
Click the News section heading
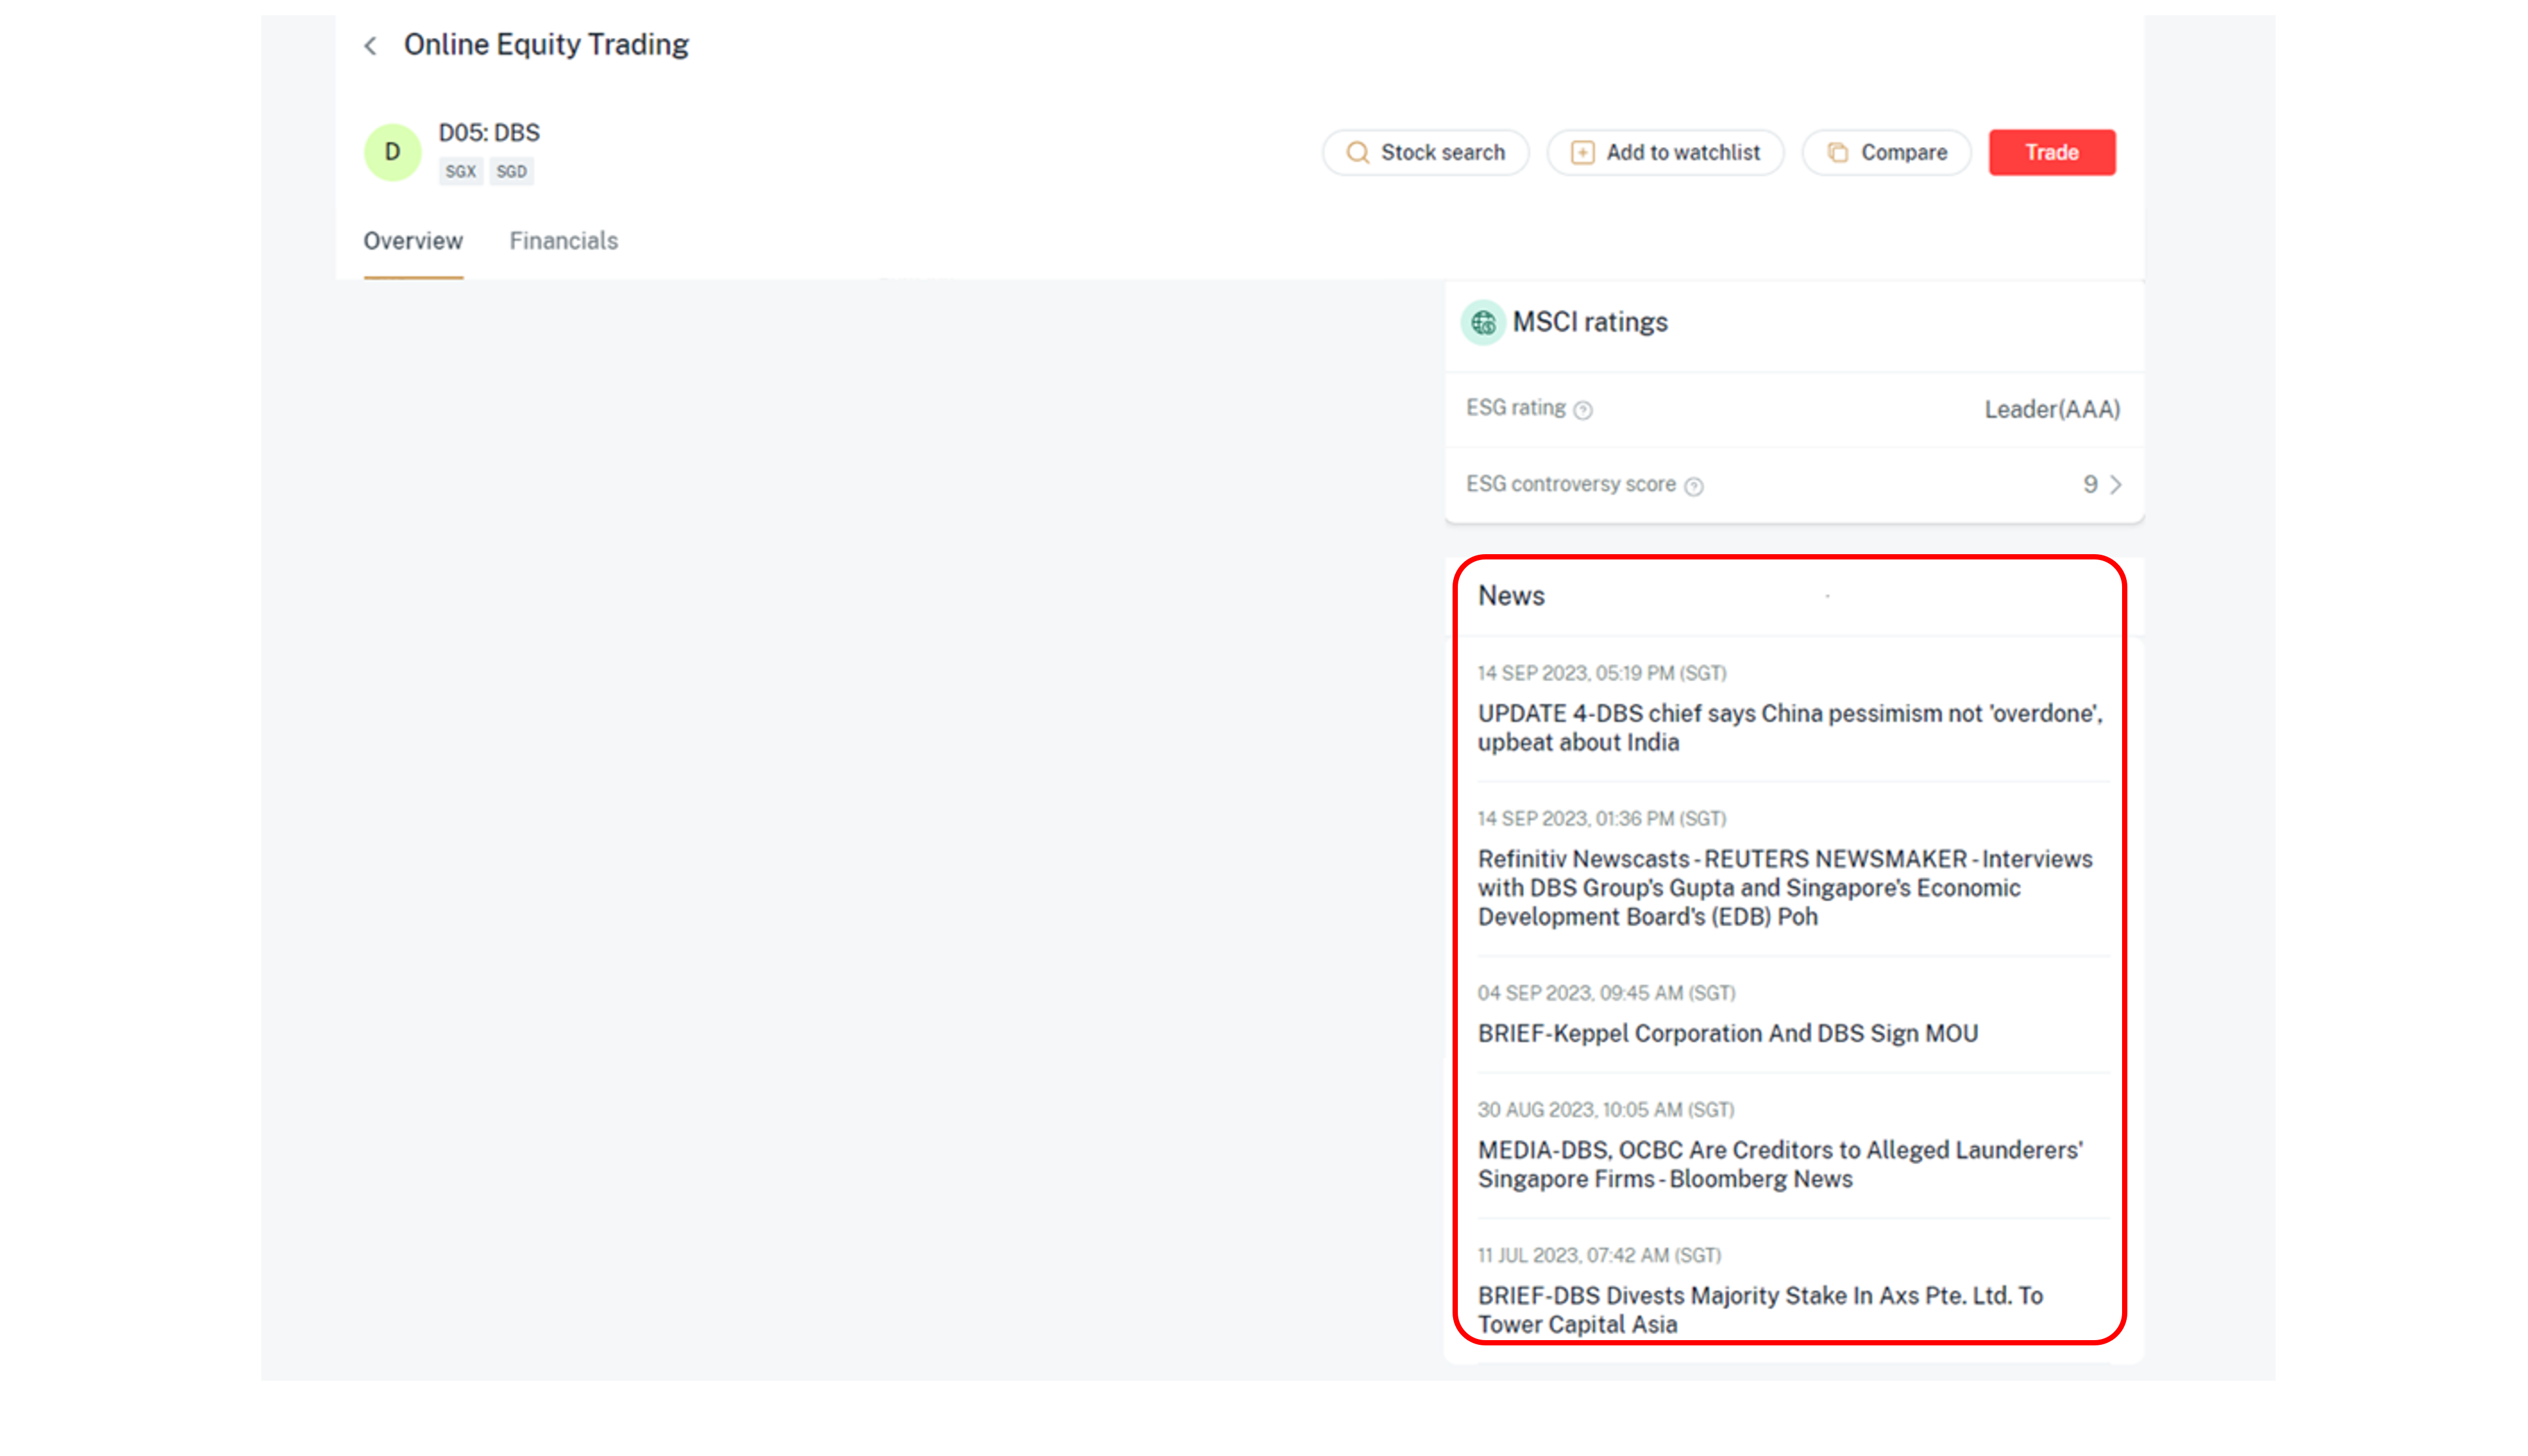[x=1511, y=596]
